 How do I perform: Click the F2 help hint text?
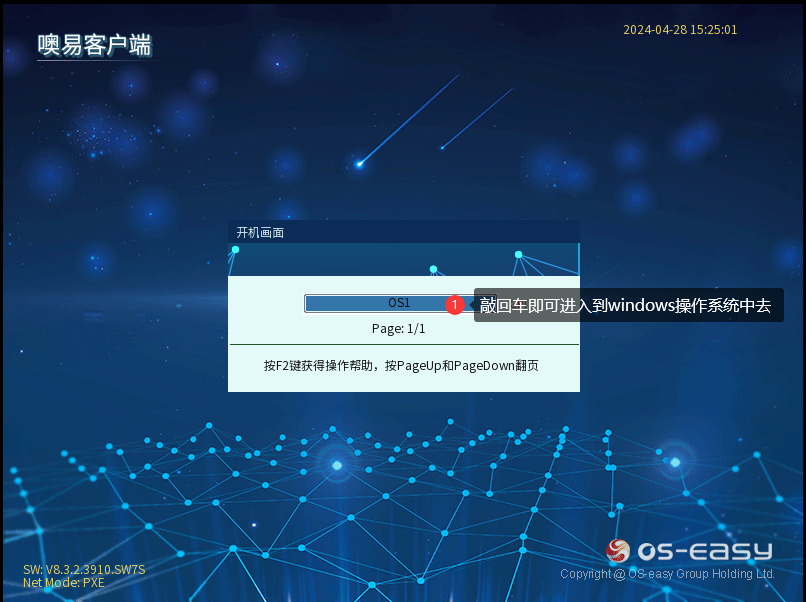pyautogui.click(x=401, y=366)
